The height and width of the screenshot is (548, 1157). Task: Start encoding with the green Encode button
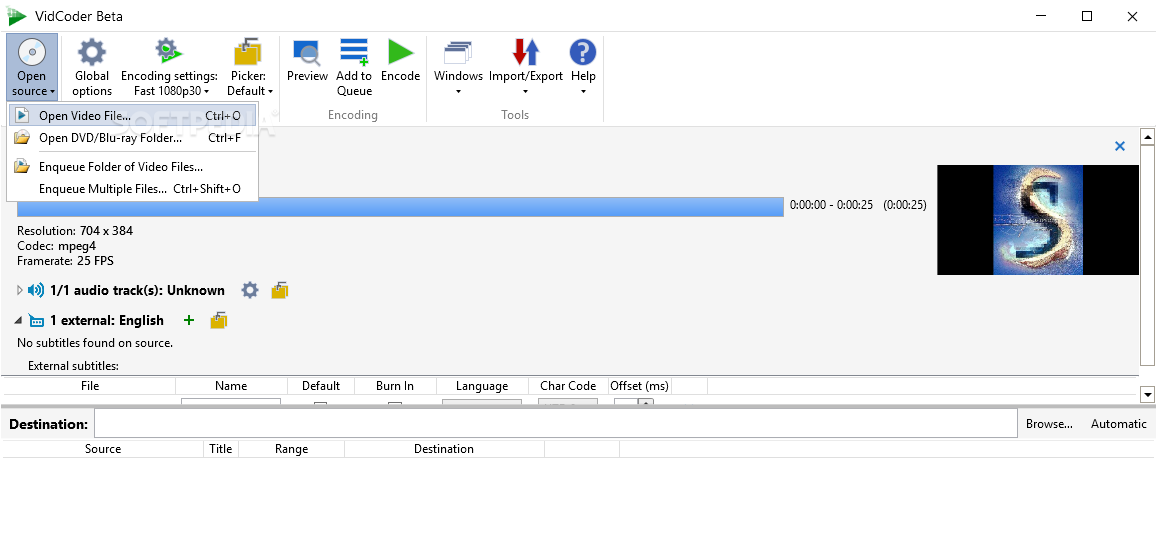pyautogui.click(x=401, y=61)
